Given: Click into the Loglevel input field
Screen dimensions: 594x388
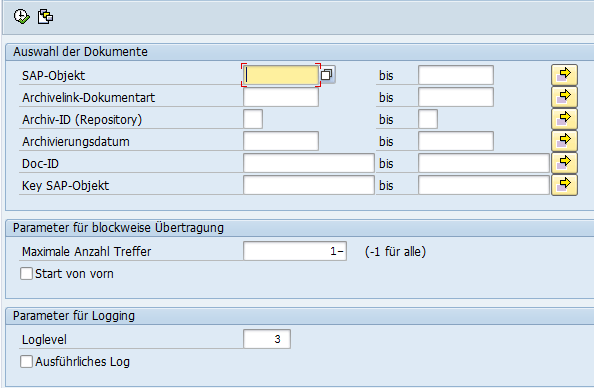Looking at the screenshot, I should [x=267, y=339].
